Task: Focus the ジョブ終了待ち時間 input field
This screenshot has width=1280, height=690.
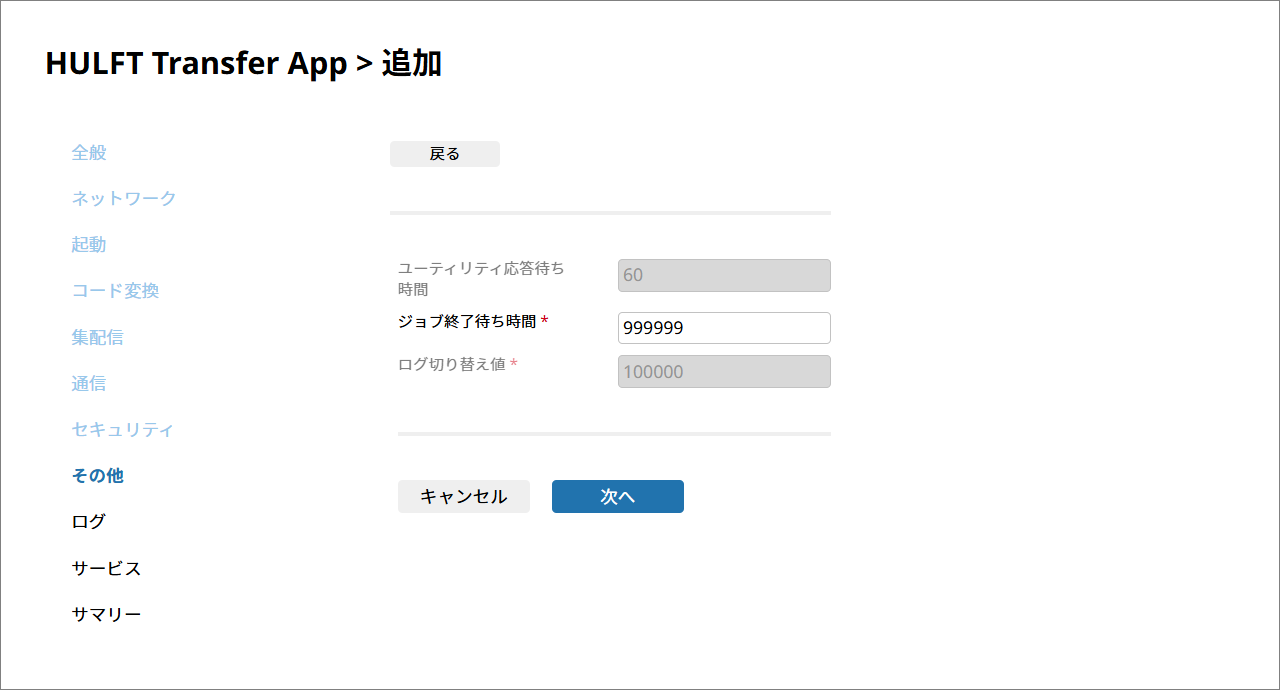Action: 724,328
